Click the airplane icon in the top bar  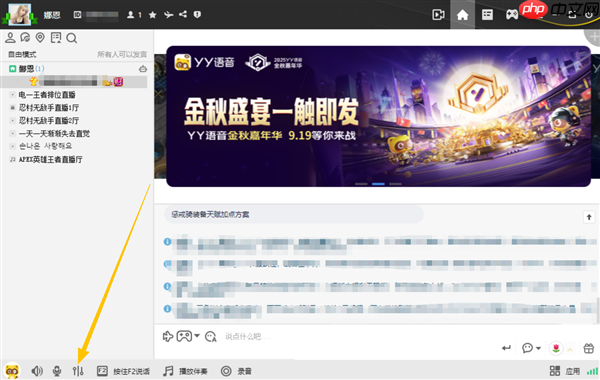(168, 15)
